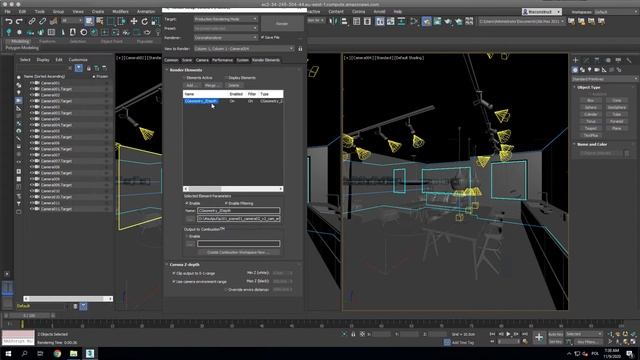This screenshot has height=360, width=640.
Task: Open the Modifiers menu
Action: (120, 12)
